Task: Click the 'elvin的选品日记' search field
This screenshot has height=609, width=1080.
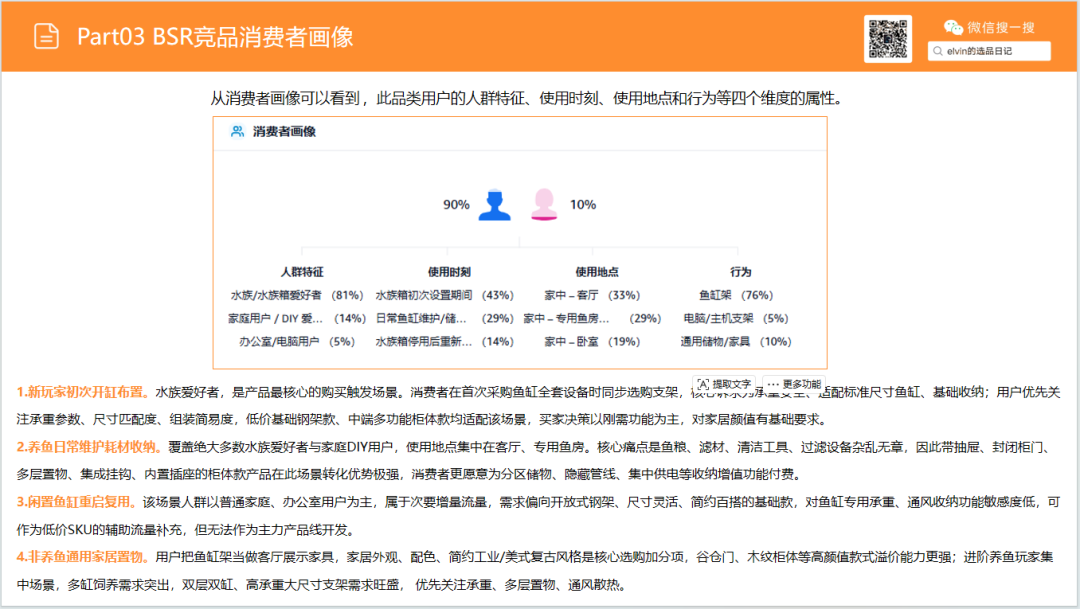Action: [989, 51]
